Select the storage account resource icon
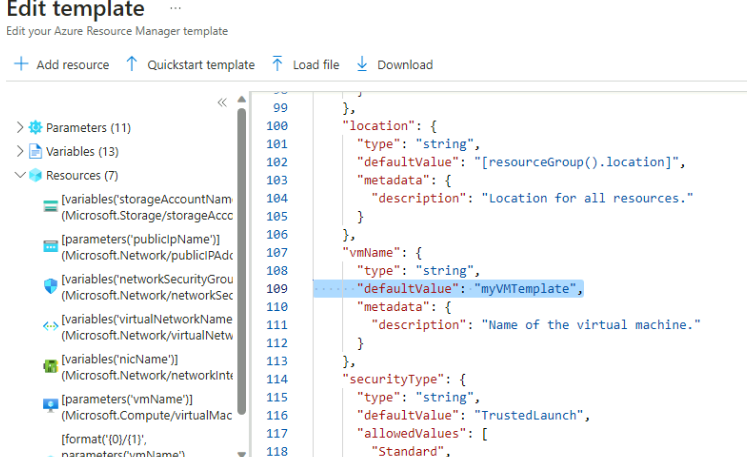This screenshot has height=457, width=747. pos(51,206)
